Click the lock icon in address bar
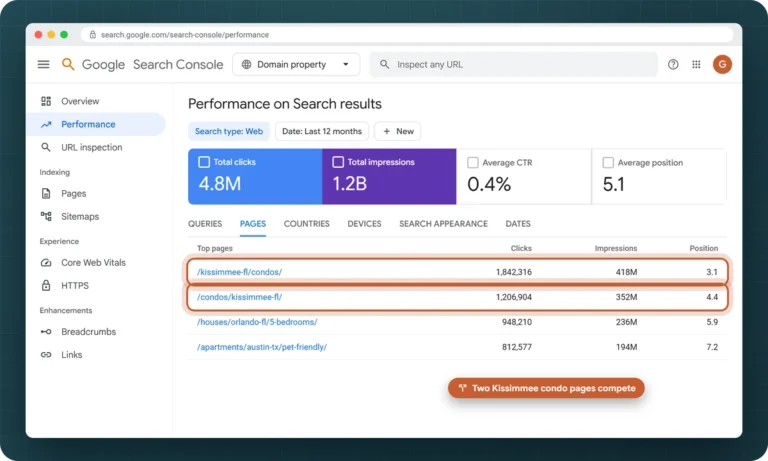Image resolution: width=768 pixels, height=461 pixels. pyautogui.click(x=93, y=34)
